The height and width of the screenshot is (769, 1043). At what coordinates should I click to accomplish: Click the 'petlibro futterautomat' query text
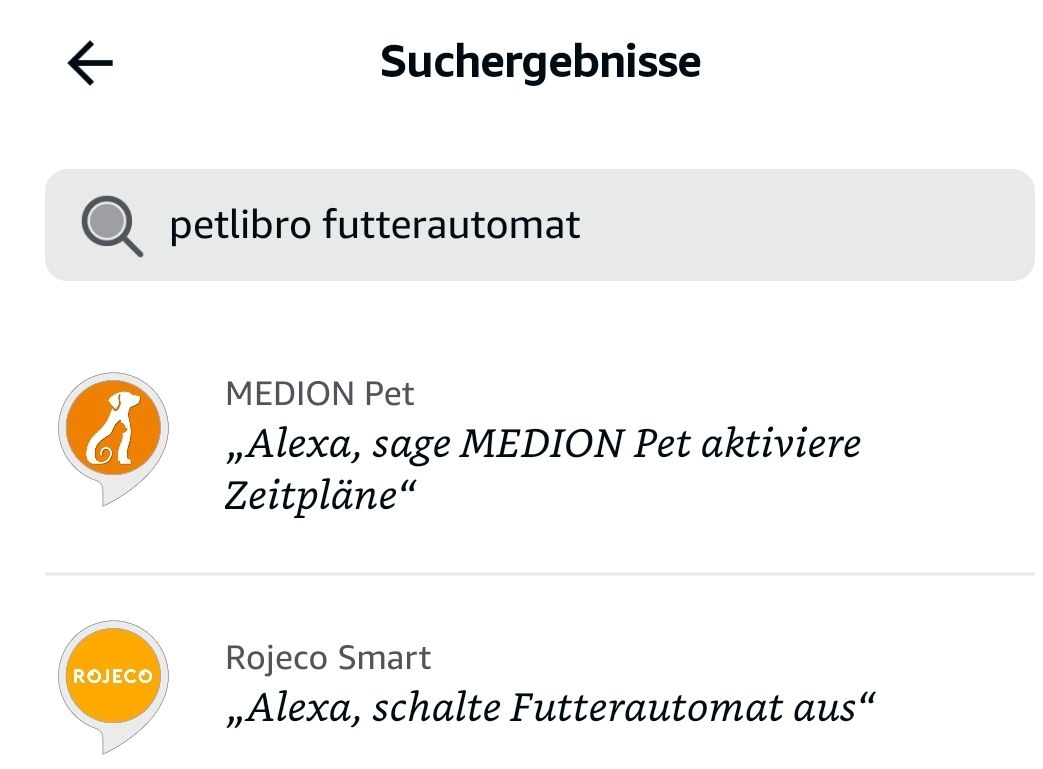pos(375,225)
